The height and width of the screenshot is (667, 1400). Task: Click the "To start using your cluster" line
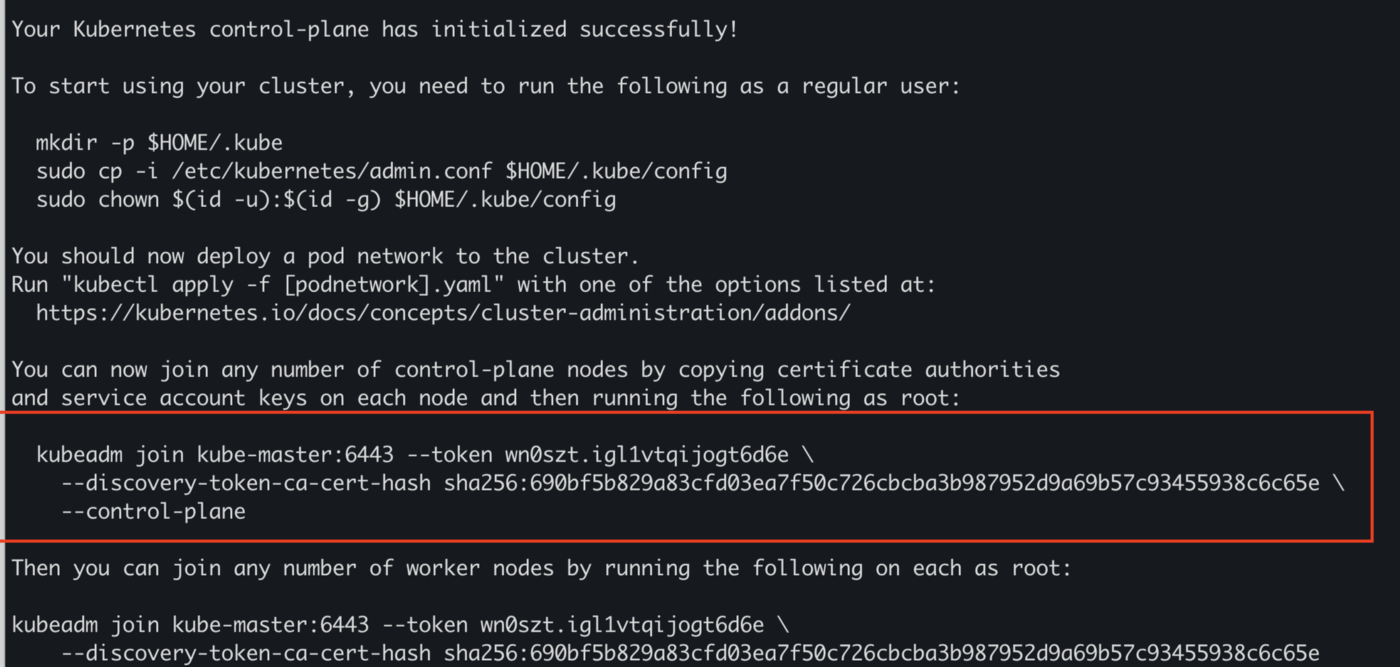click(485, 86)
